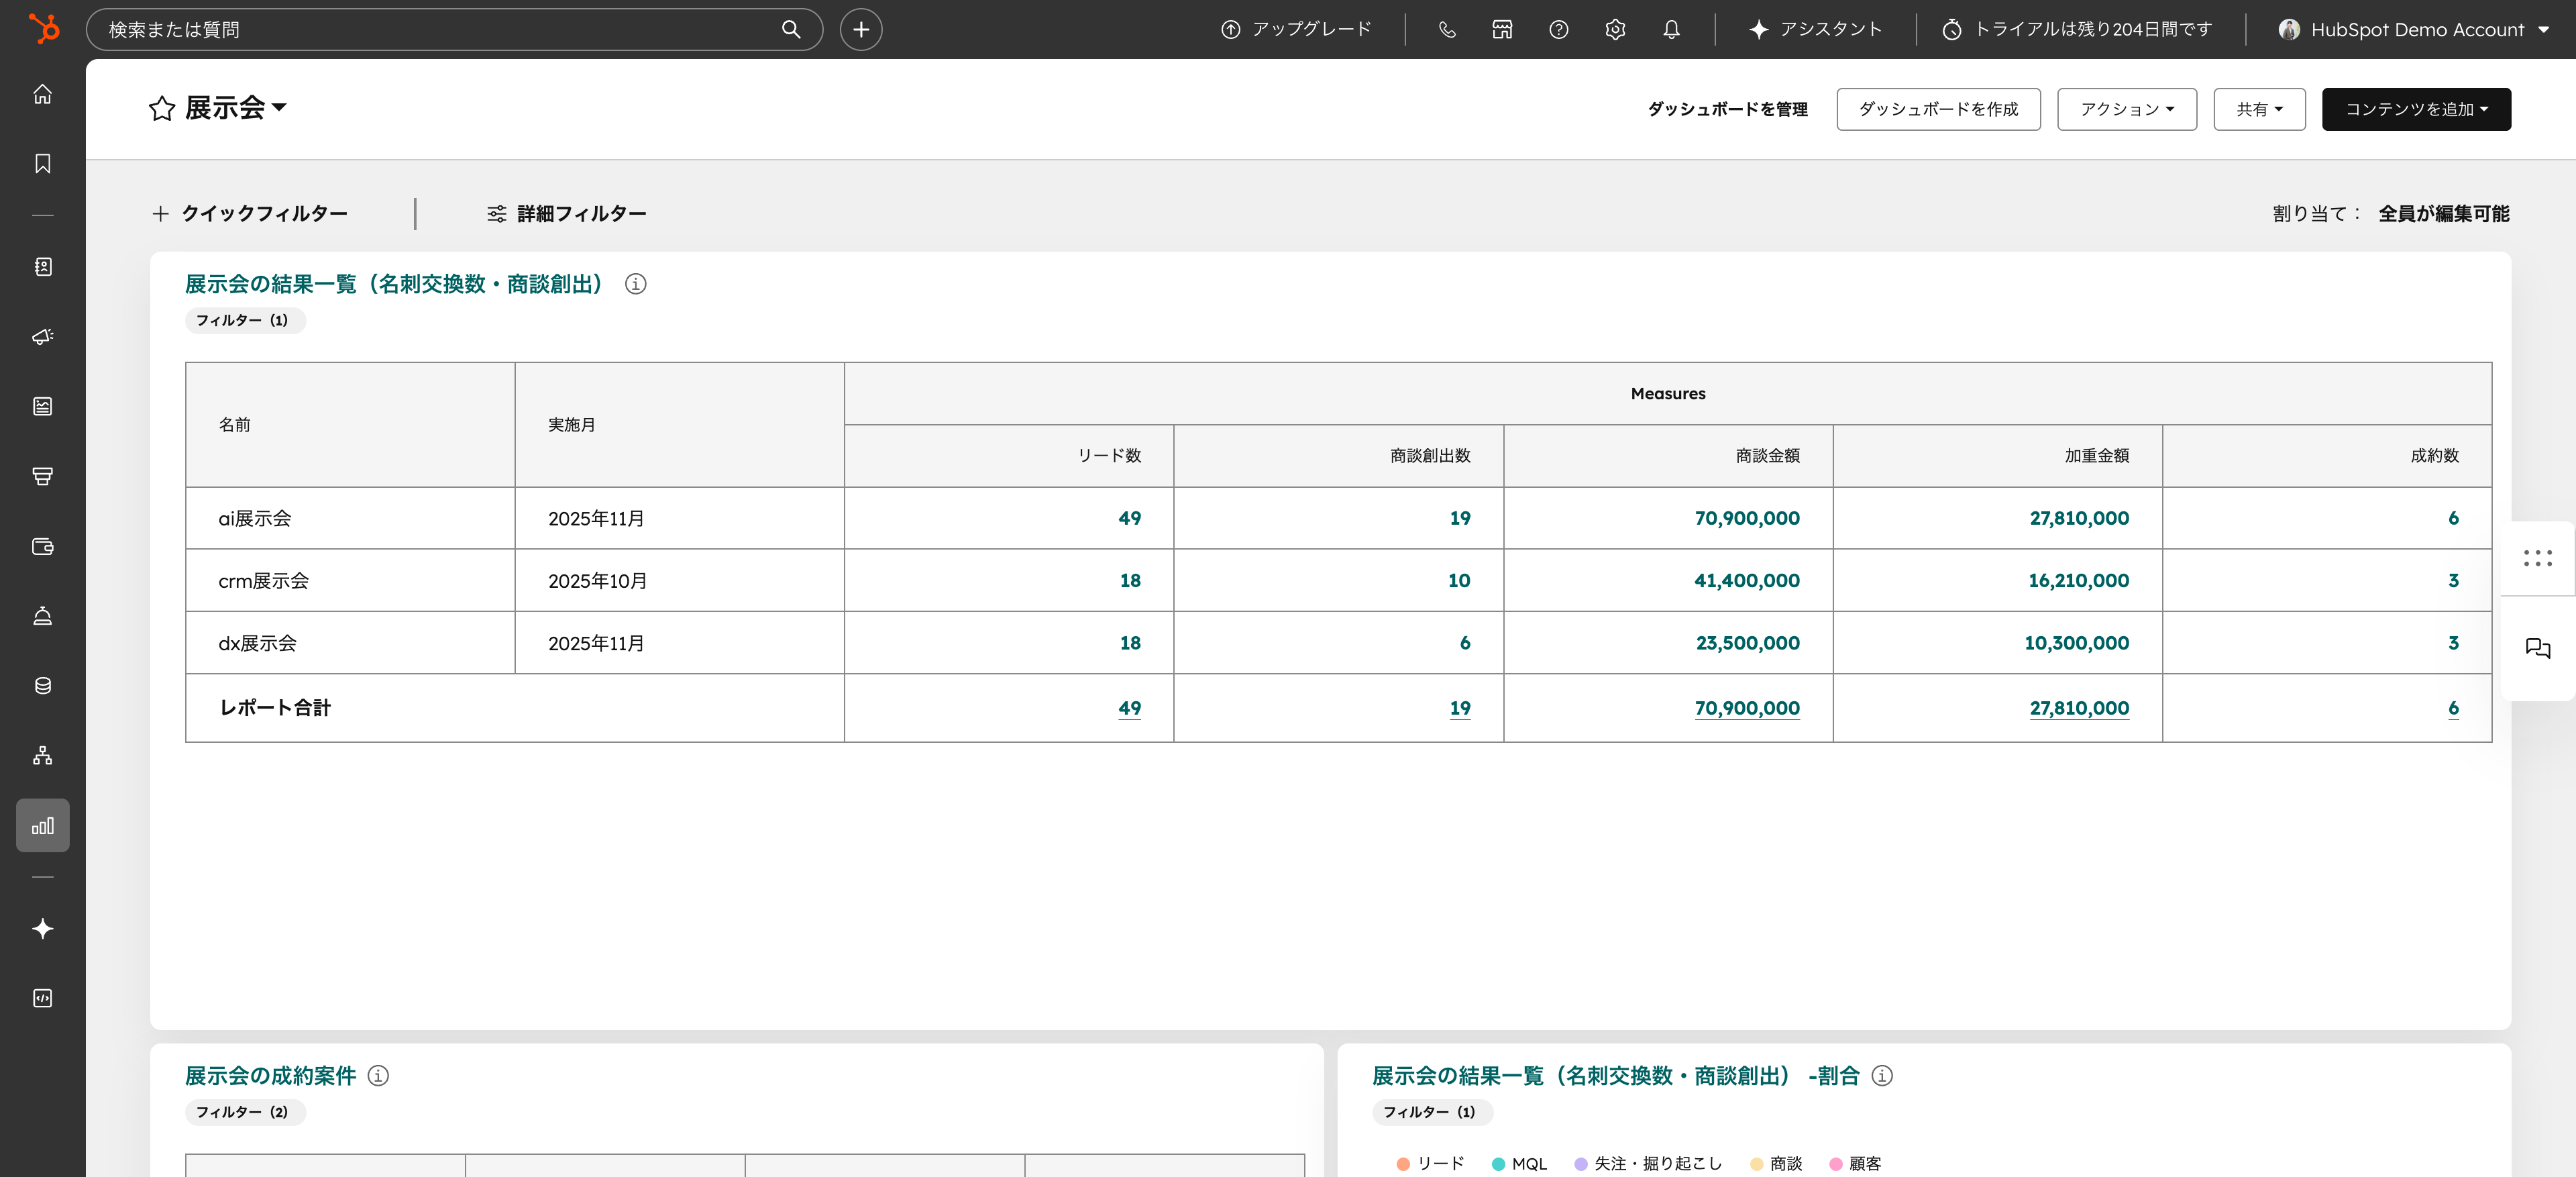Open 展示会の成約案件 report title link
Image resolution: width=2576 pixels, height=1177 pixels.
(x=270, y=1075)
